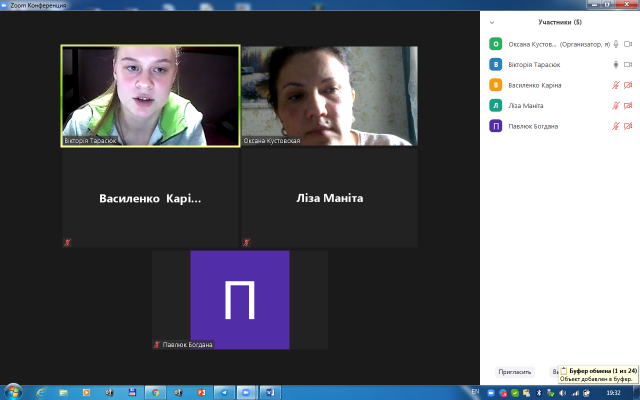
Task: Click Safely Remove Hardware tray icon
Action: coord(551,393)
